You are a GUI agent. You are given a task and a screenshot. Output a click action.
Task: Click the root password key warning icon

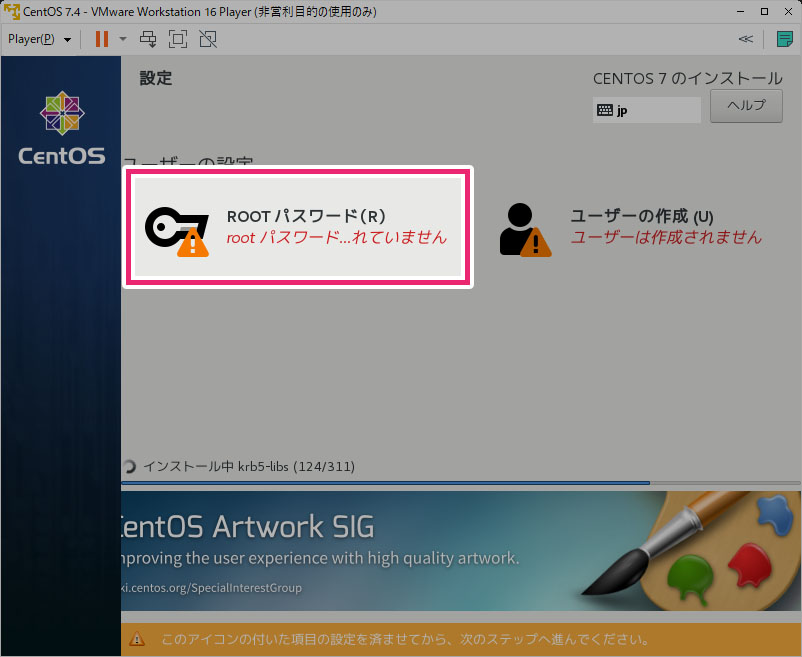[177, 232]
